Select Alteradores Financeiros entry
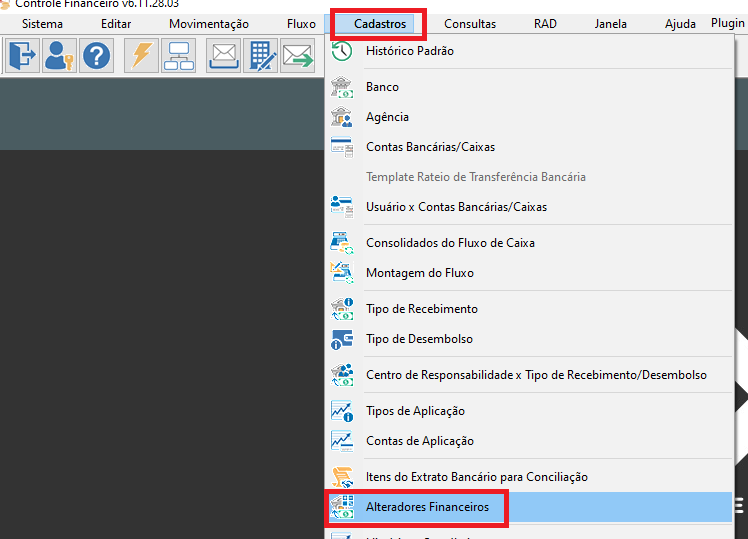 (x=529, y=507)
